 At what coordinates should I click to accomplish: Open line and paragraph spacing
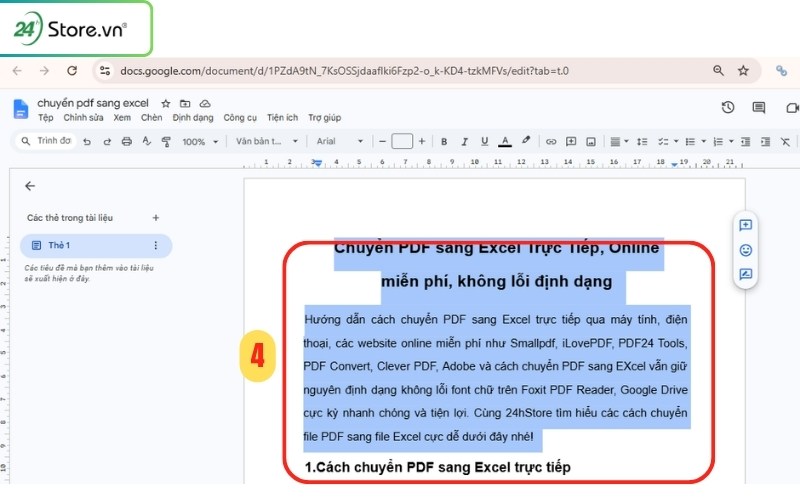pyautogui.click(x=642, y=142)
